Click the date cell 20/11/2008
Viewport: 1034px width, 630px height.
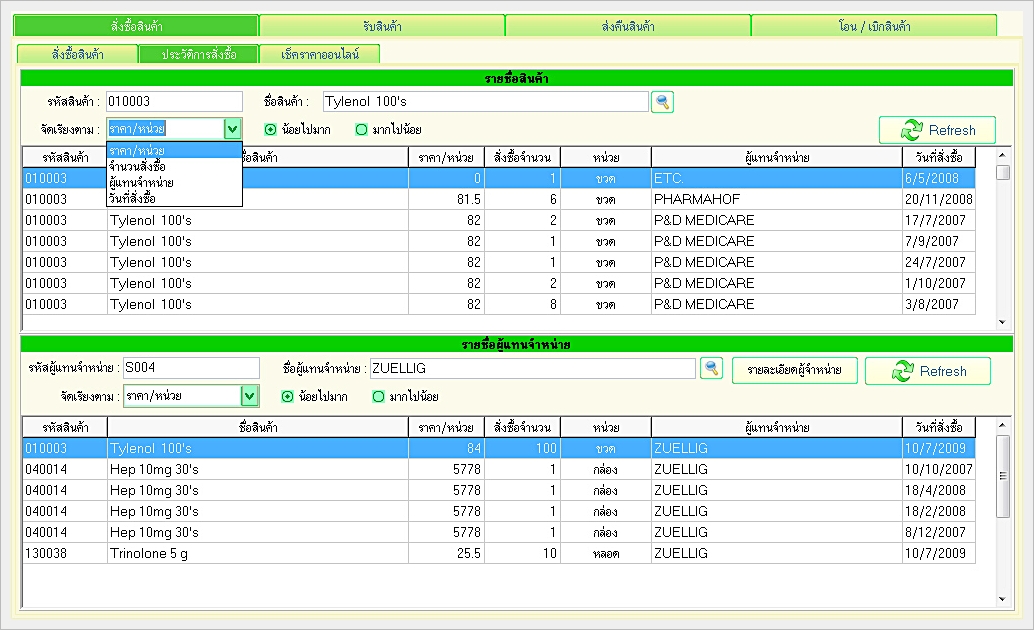(938, 199)
